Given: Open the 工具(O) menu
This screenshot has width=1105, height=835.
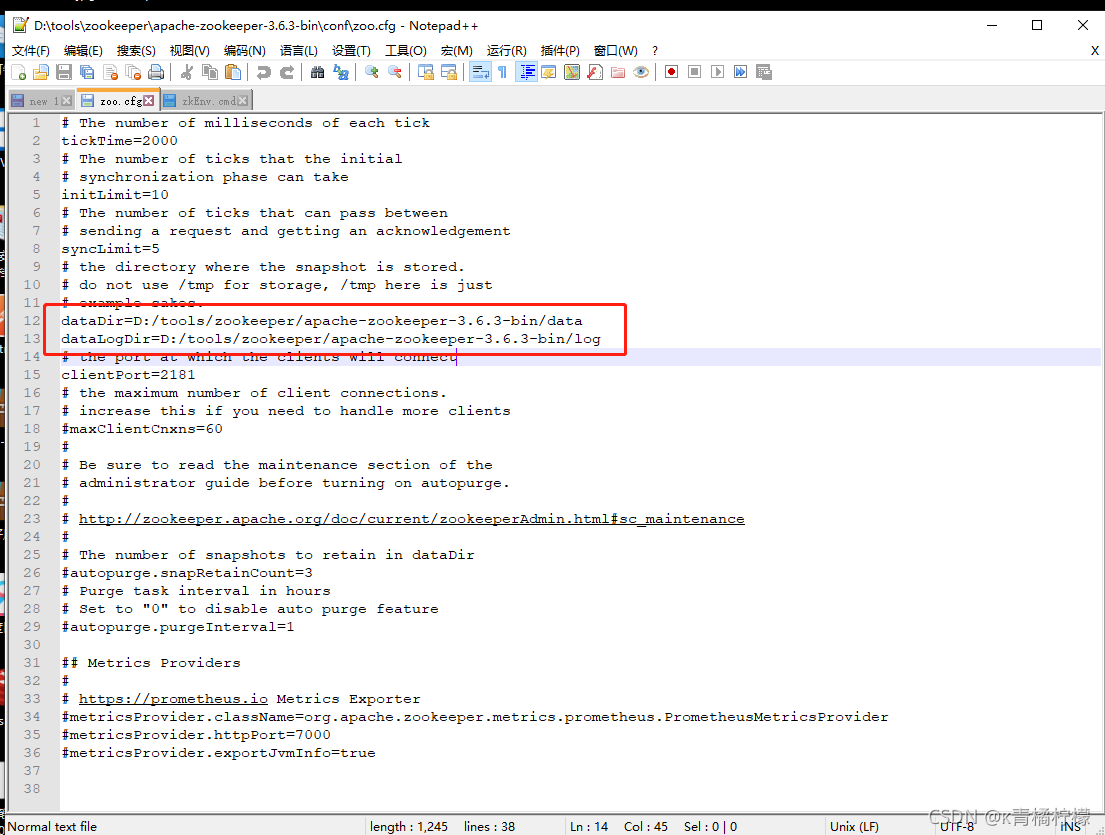Looking at the screenshot, I should tap(406, 51).
